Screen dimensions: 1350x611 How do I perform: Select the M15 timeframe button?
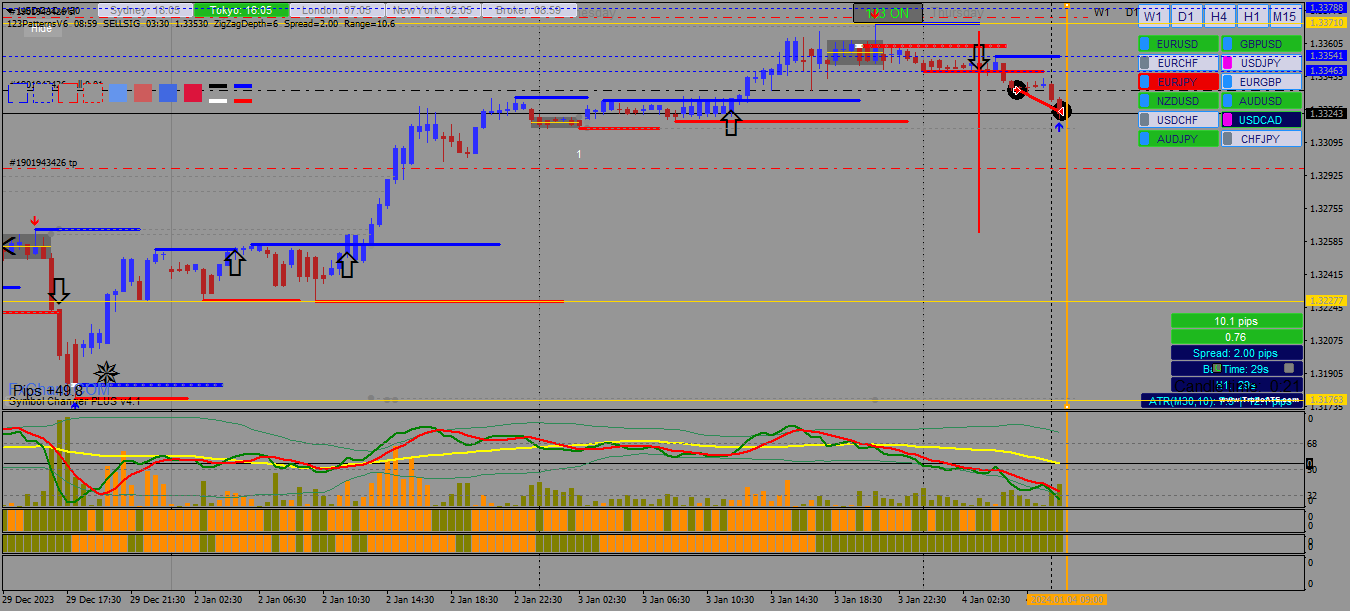[1284, 17]
